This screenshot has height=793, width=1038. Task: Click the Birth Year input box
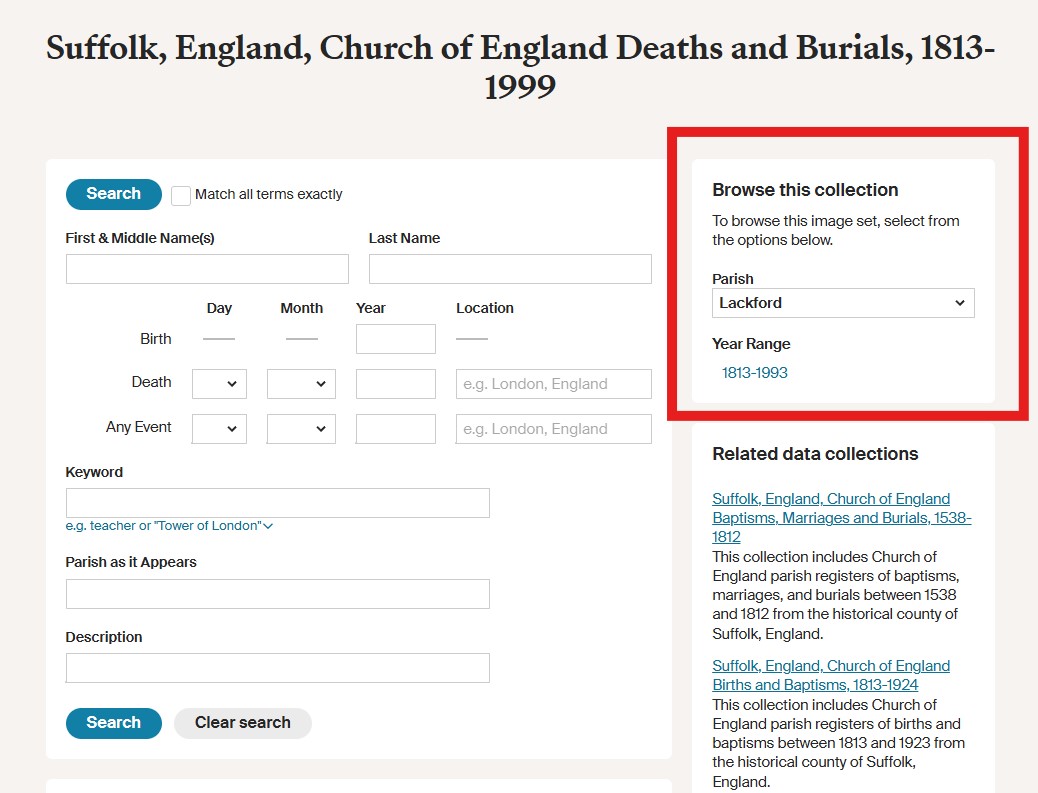[395, 339]
